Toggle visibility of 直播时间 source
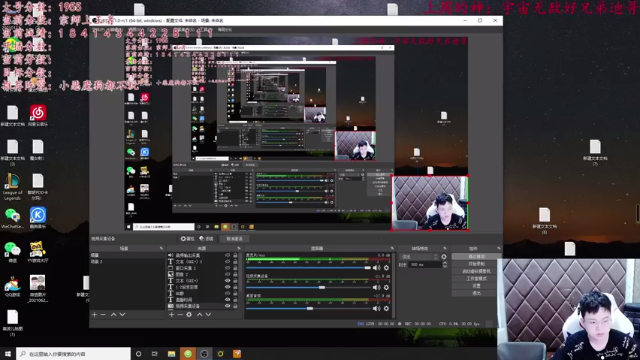 (227, 300)
